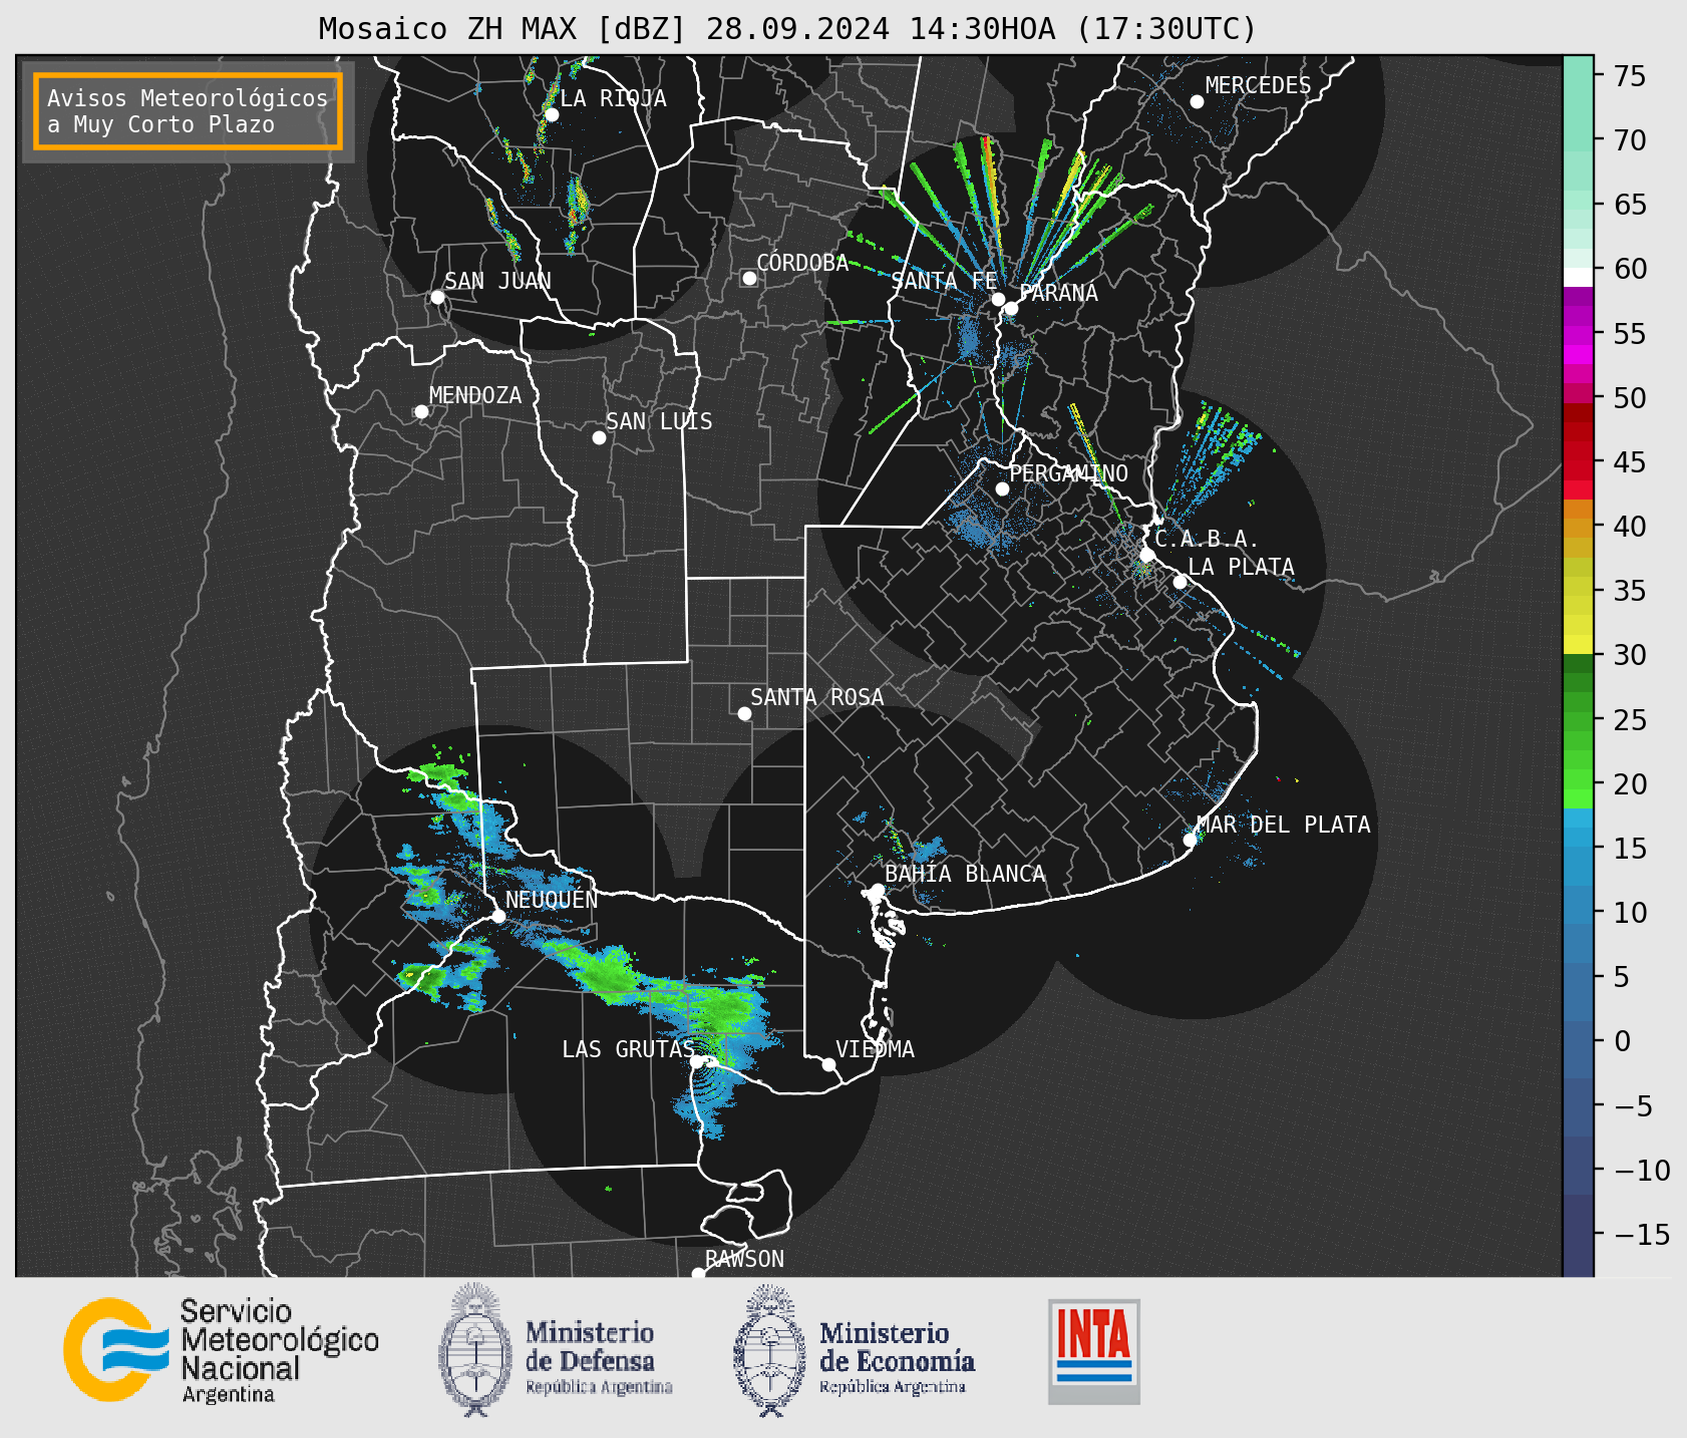Click the LAS GRUTAS label
Image resolution: width=1687 pixels, height=1438 pixels.
point(628,1049)
